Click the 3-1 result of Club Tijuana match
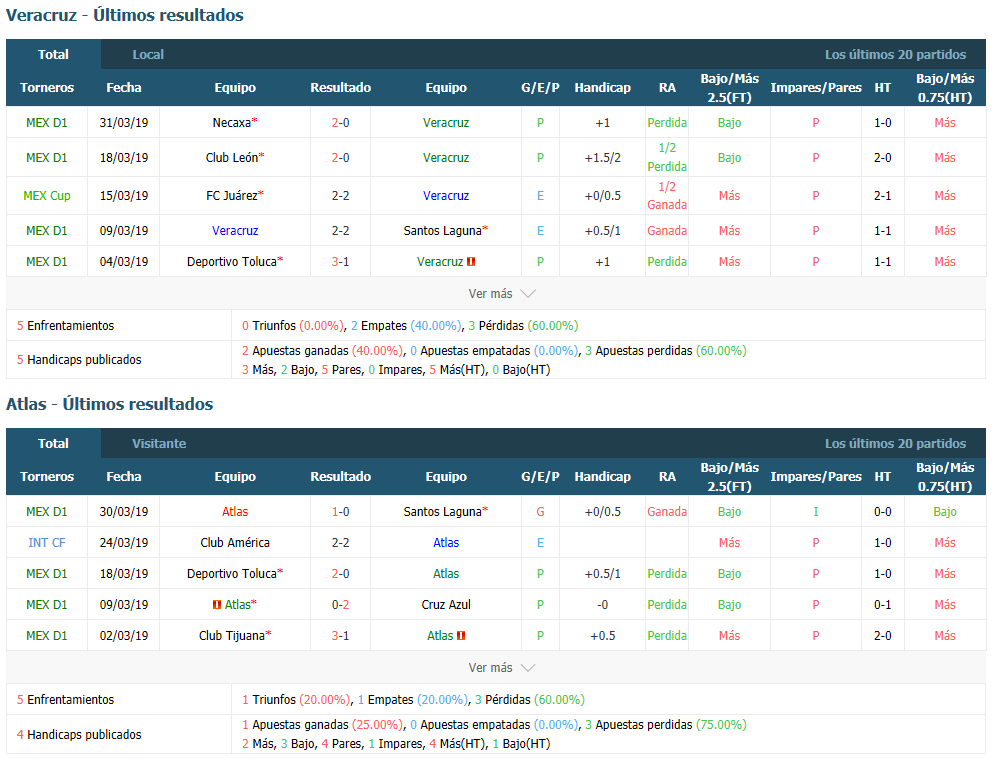 (x=340, y=636)
